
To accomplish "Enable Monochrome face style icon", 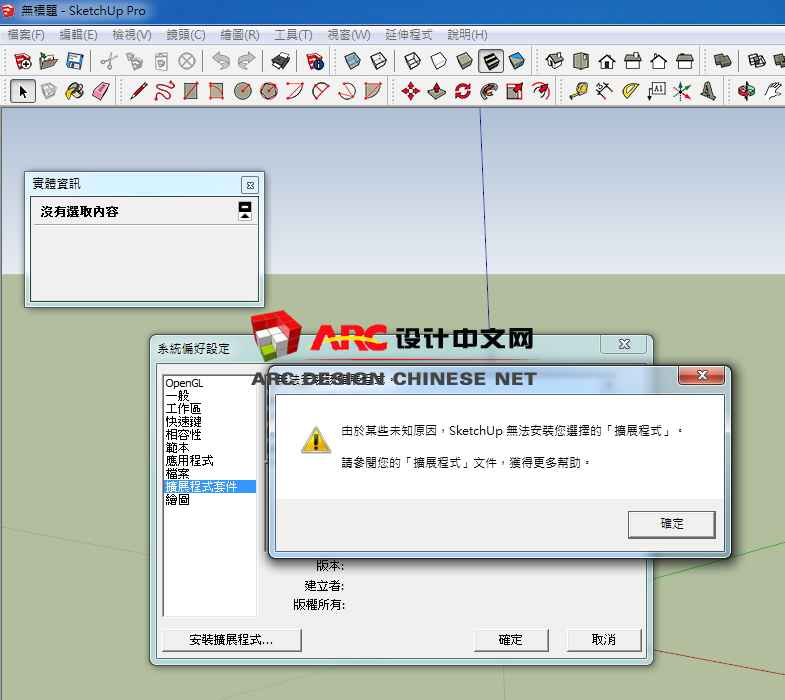I will (x=517, y=61).
